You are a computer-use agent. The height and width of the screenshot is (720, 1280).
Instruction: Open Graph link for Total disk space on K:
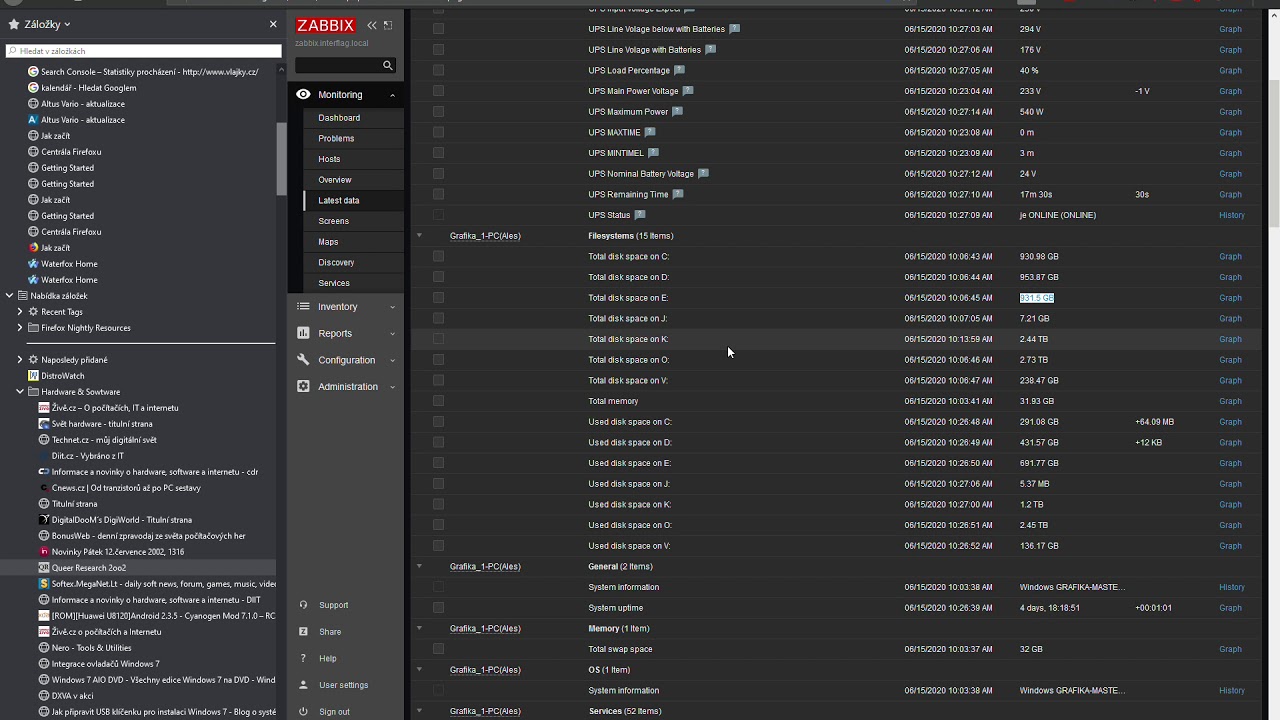(1230, 339)
